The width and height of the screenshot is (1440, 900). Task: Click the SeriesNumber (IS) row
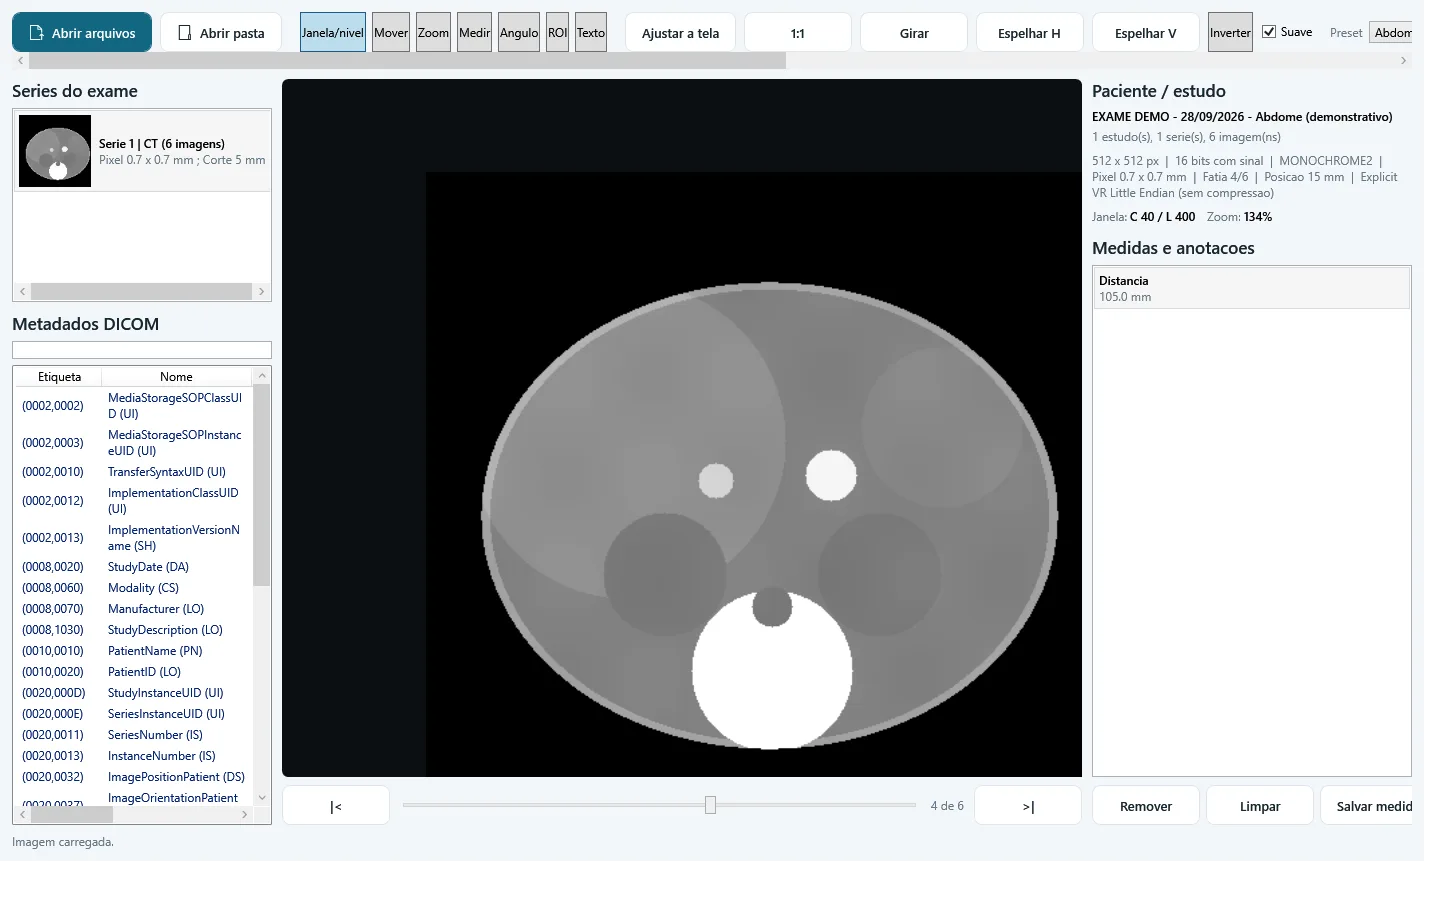133,735
